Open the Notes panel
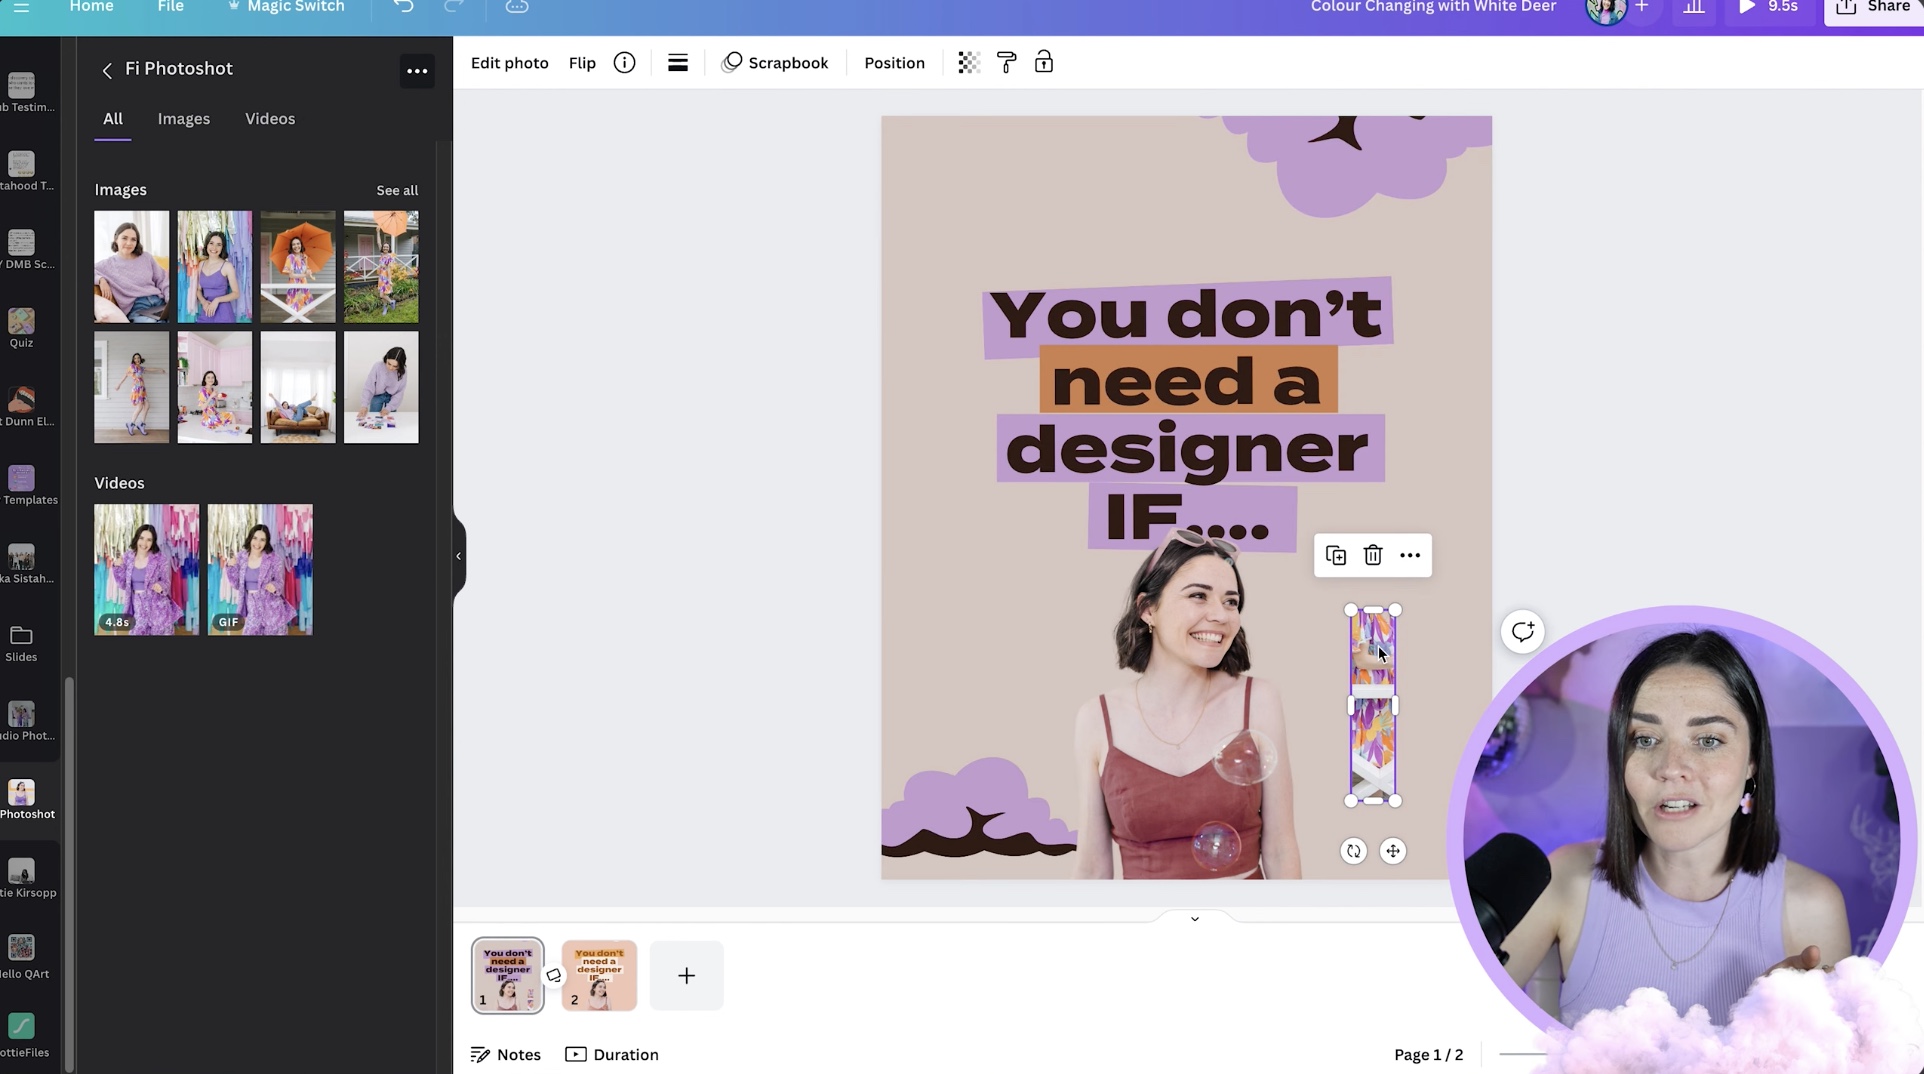This screenshot has width=1924, height=1074. pyautogui.click(x=505, y=1054)
